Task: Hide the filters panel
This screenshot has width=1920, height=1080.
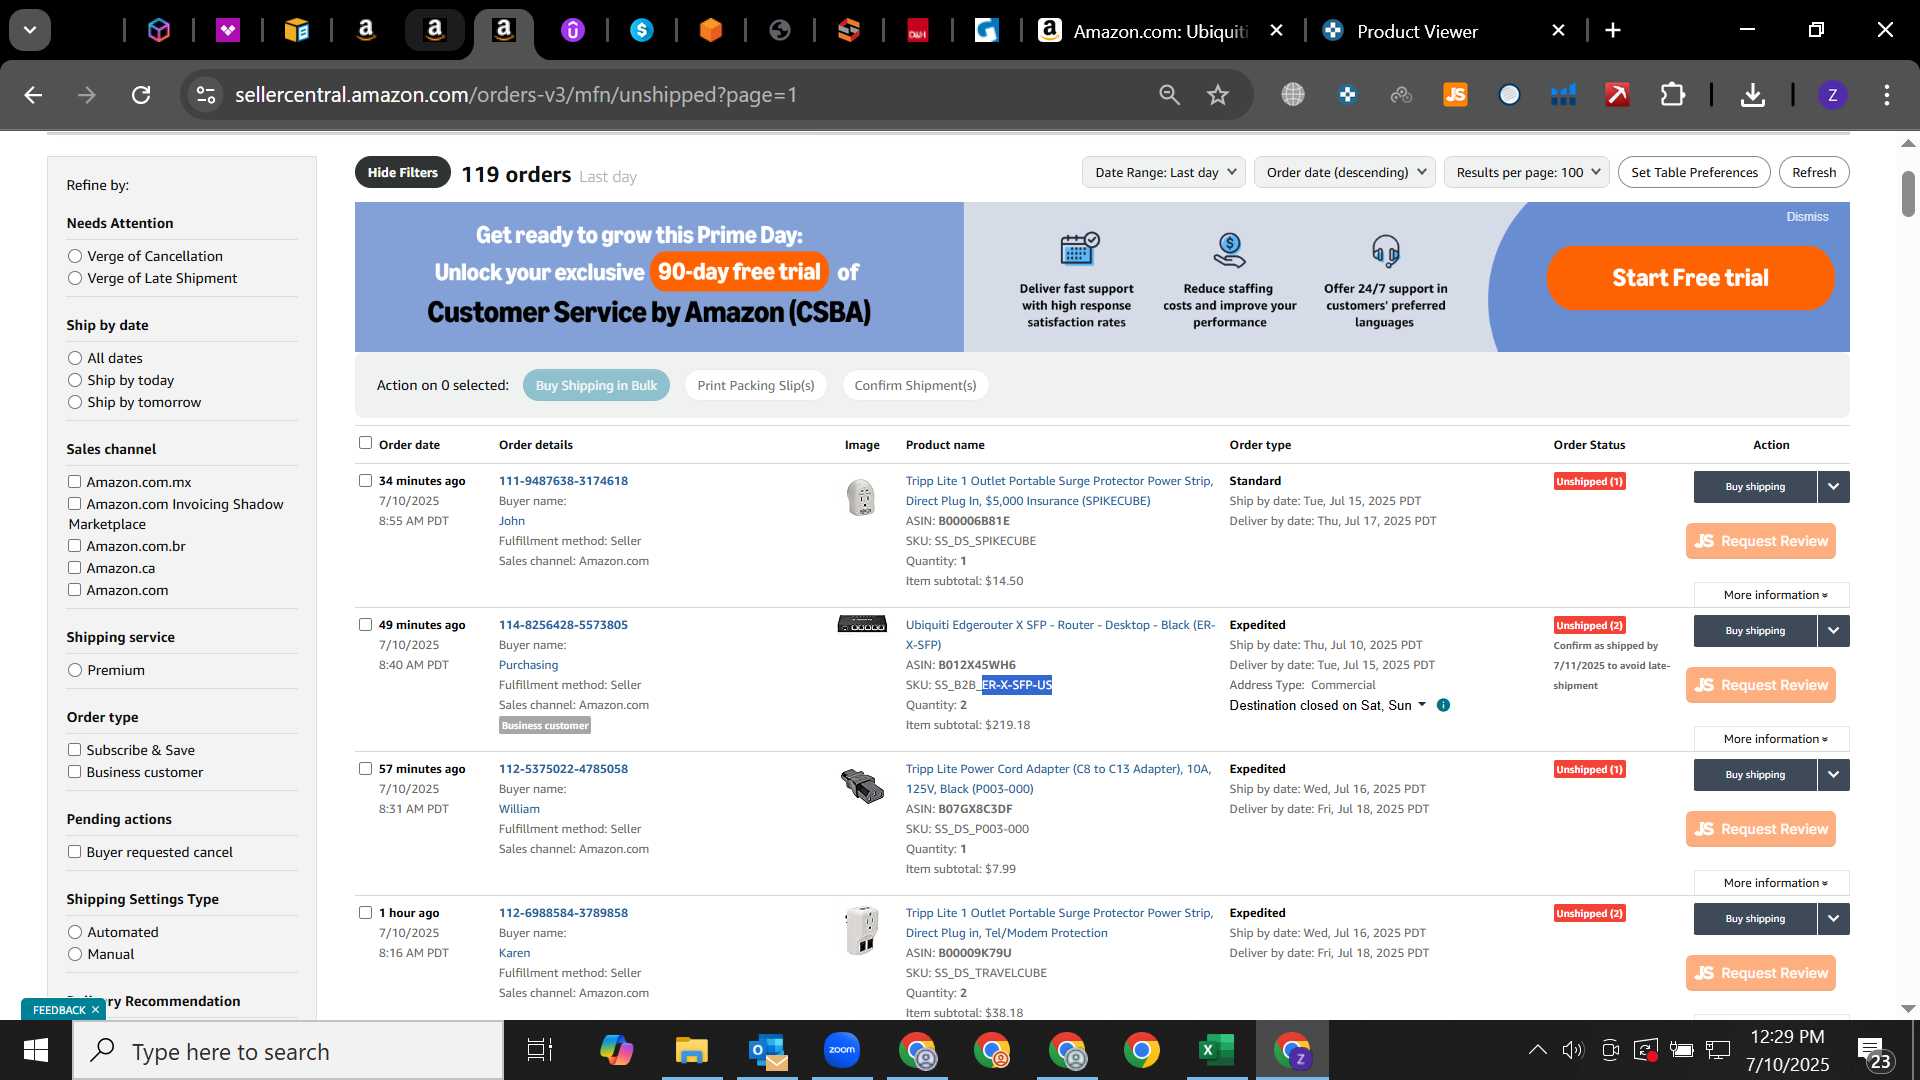Action: pyautogui.click(x=402, y=172)
